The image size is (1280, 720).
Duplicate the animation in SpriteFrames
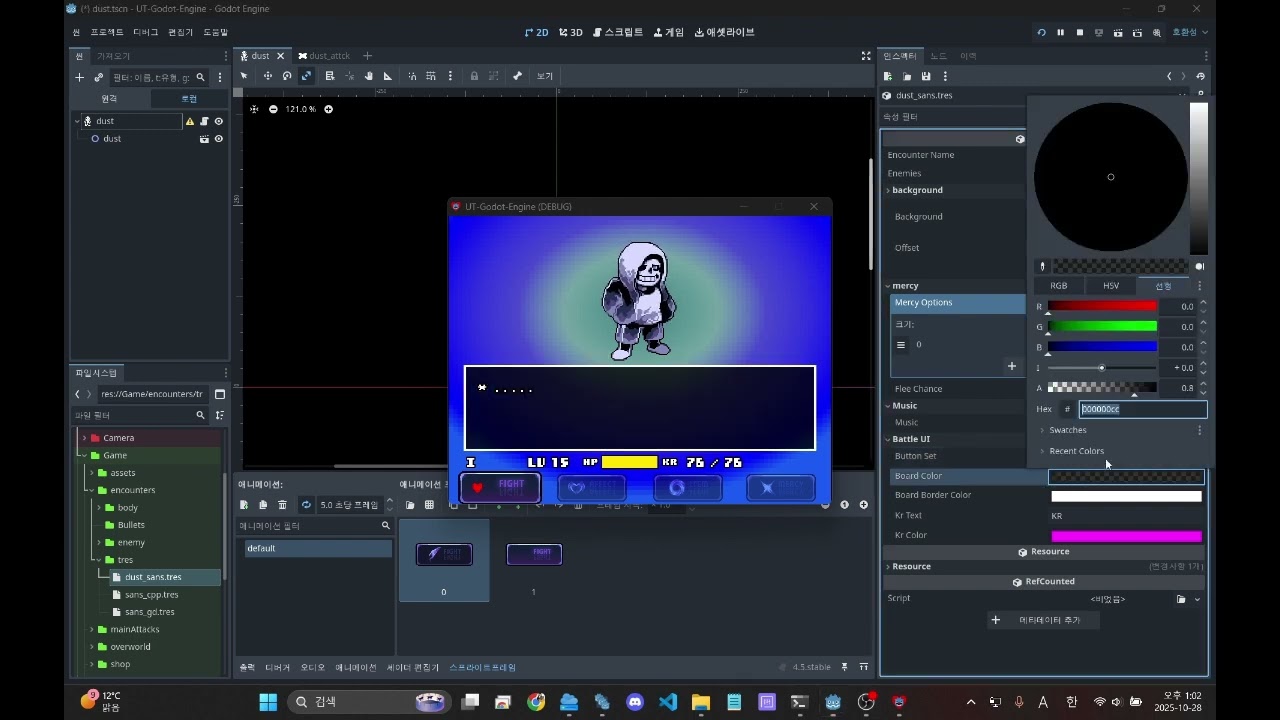[263, 505]
